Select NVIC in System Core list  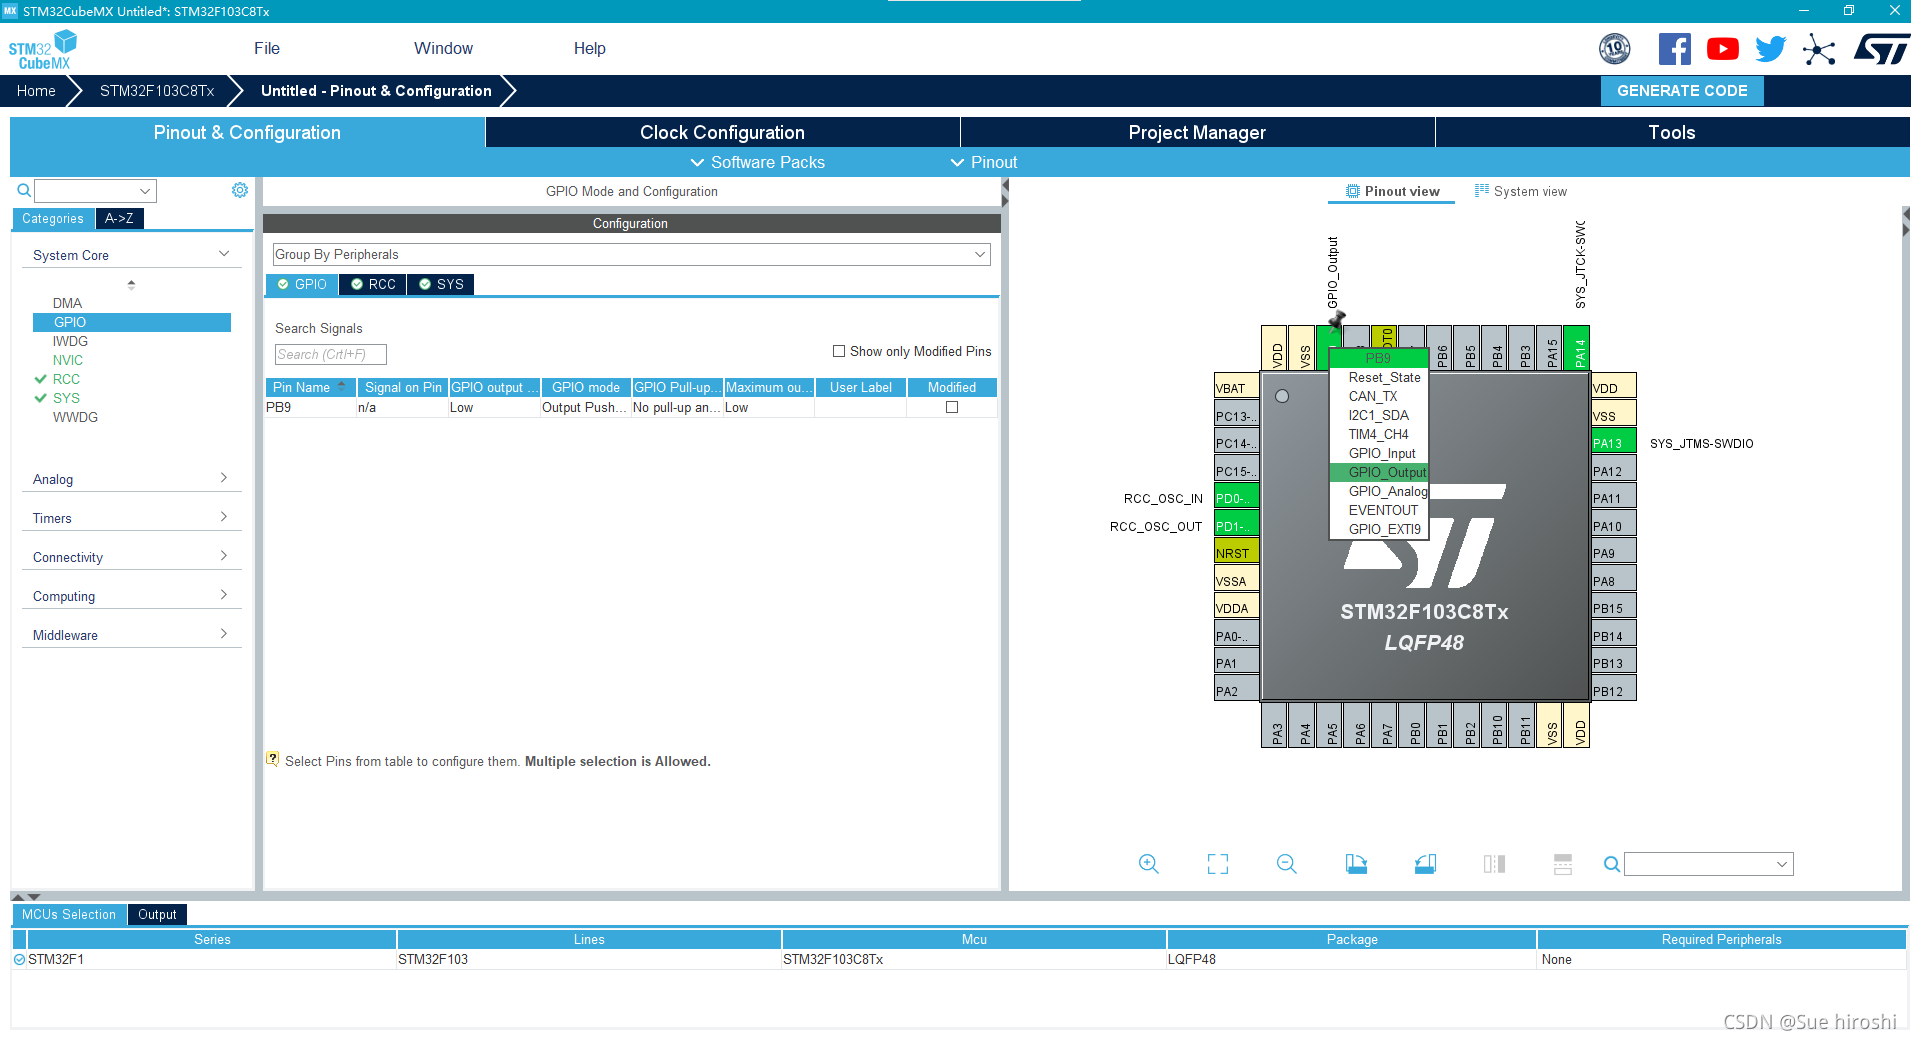[68, 360]
